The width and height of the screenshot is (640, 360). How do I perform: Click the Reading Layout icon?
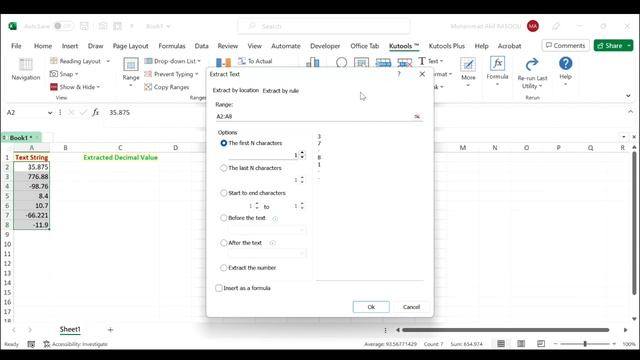(x=54, y=61)
